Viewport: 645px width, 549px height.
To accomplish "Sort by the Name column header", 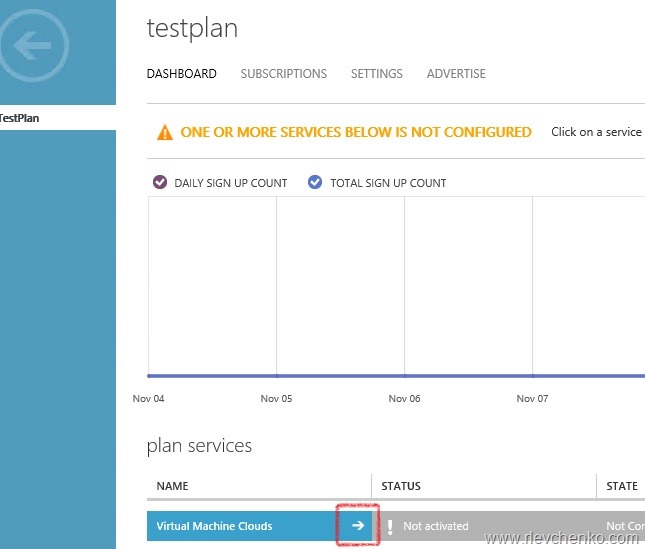I will click(173, 486).
